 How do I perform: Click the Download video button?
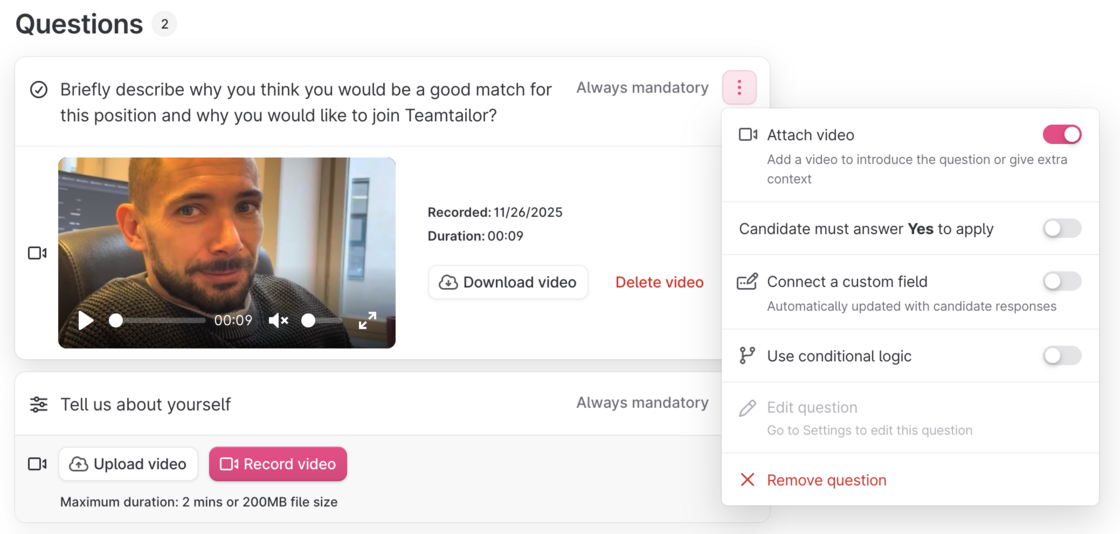508,283
